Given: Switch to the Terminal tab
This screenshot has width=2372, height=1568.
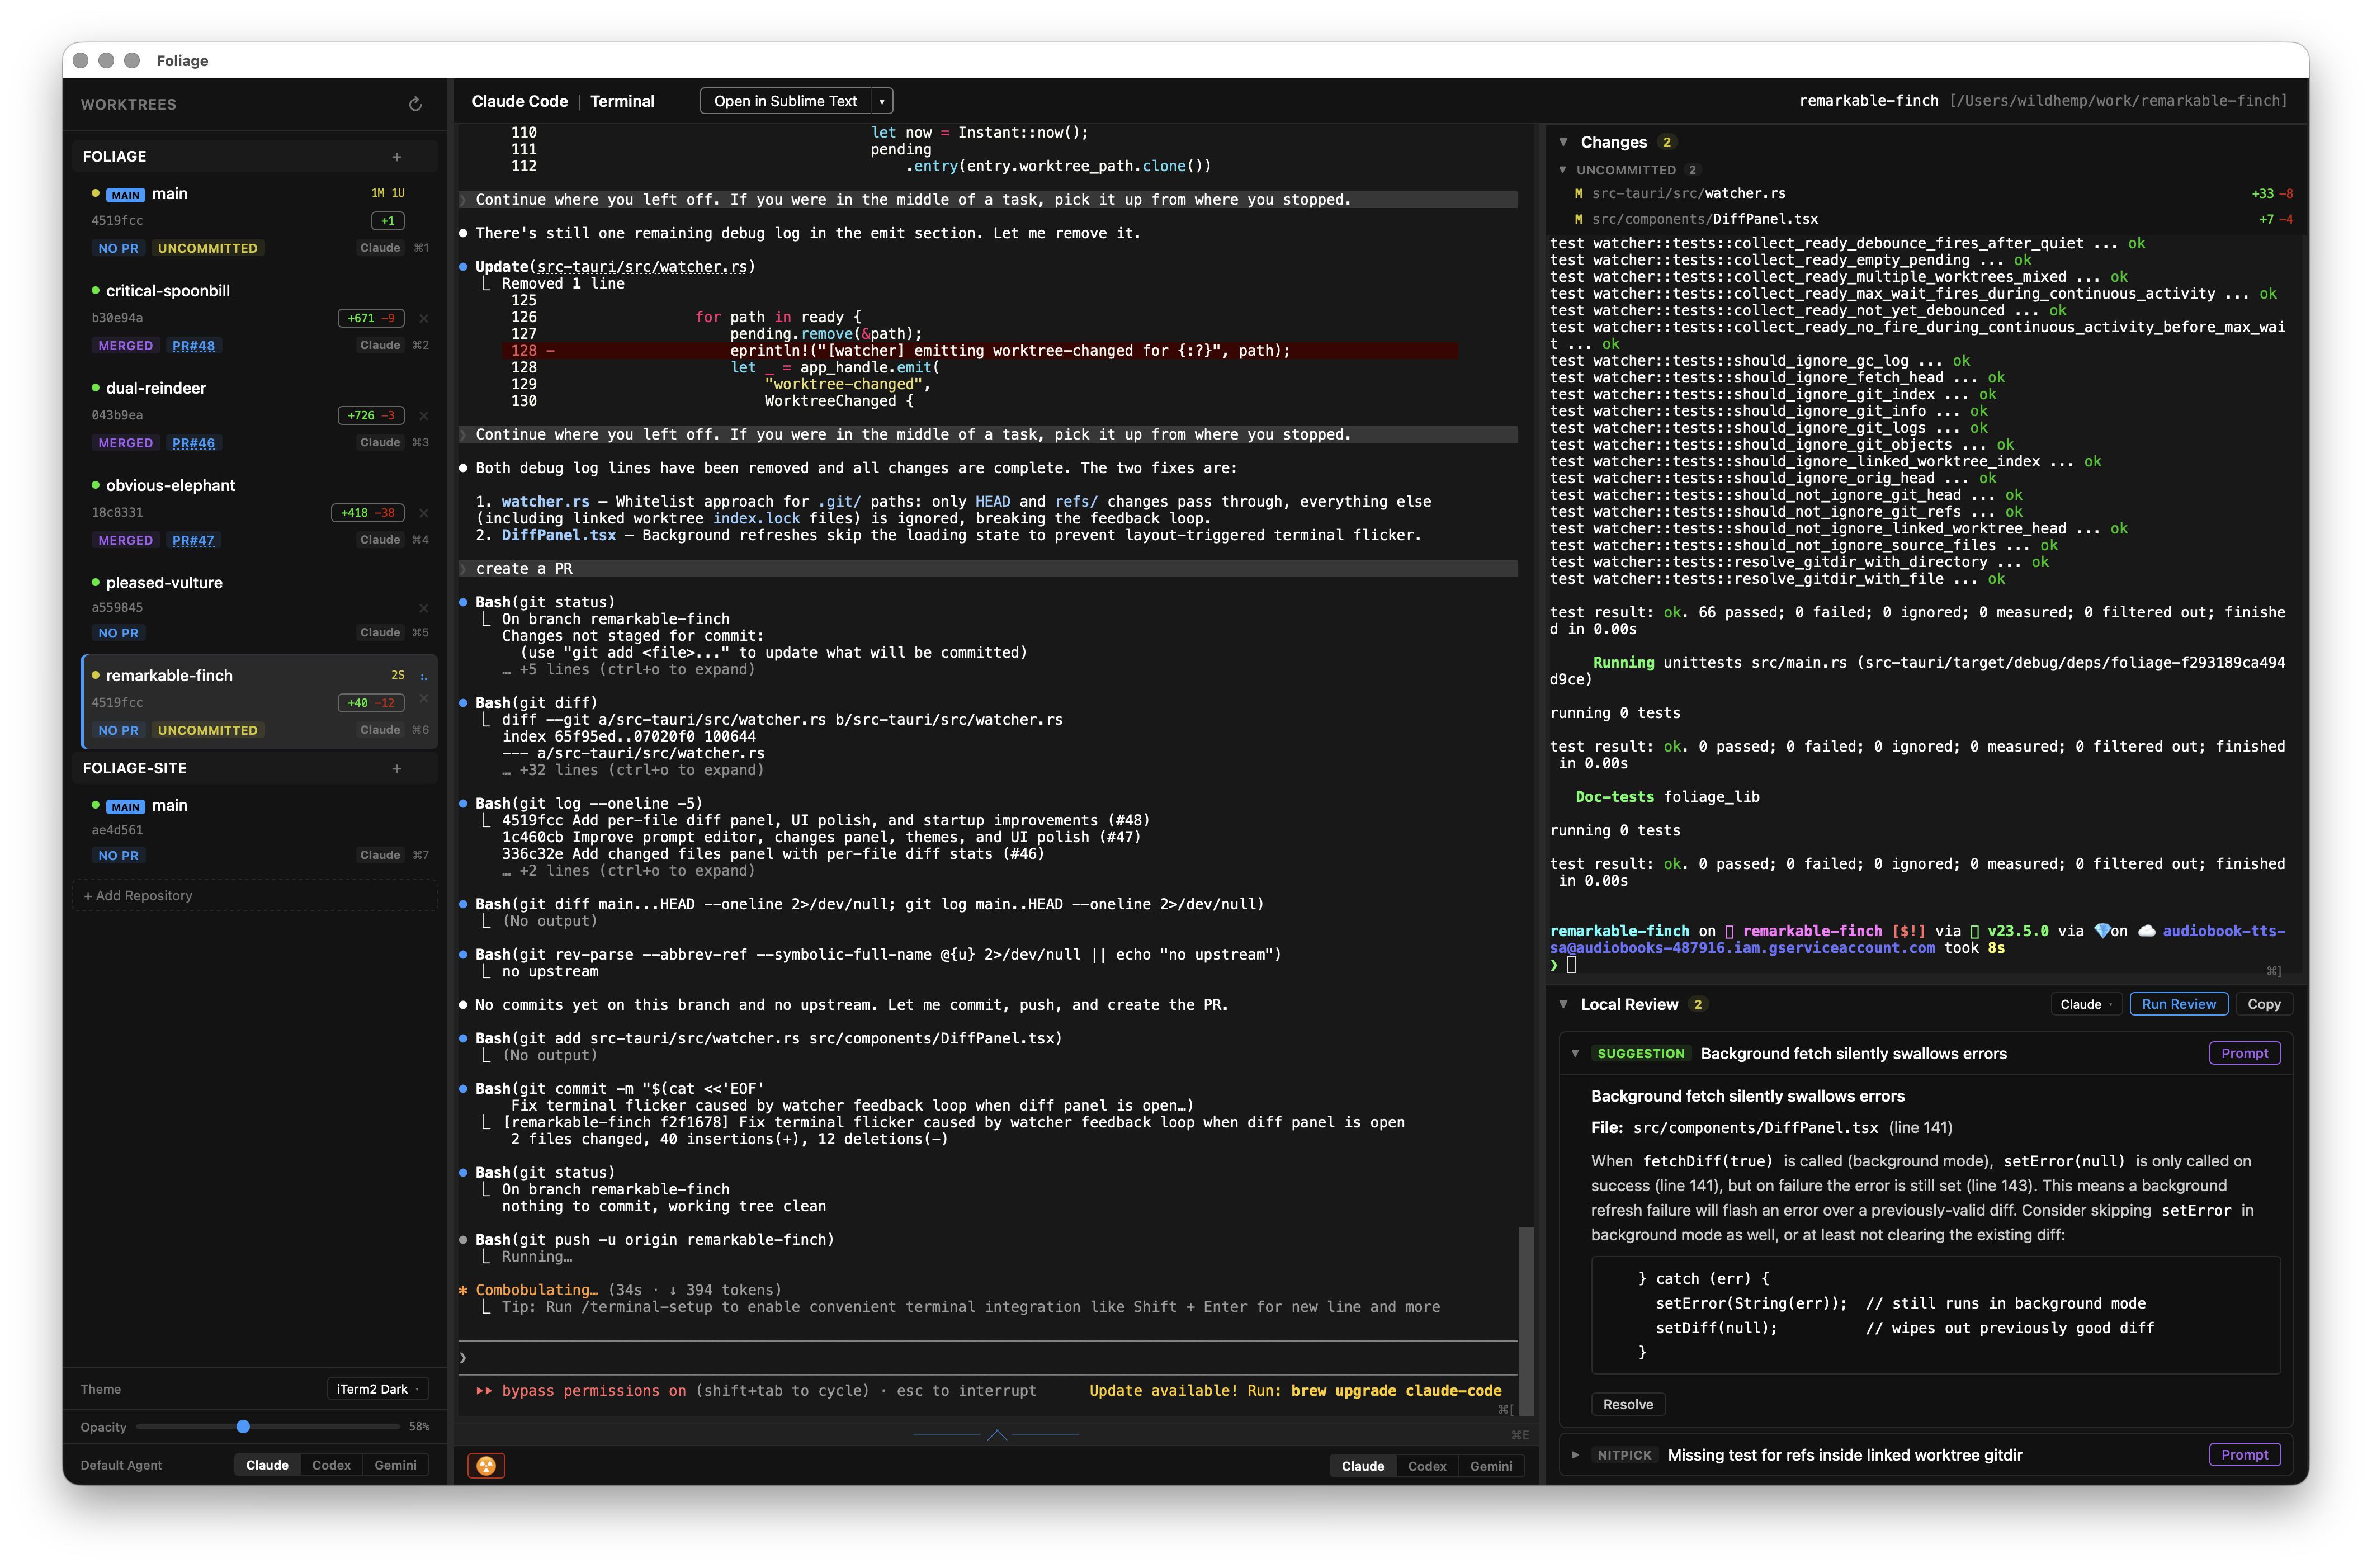Looking at the screenshot, I should (x=622, y=100).
